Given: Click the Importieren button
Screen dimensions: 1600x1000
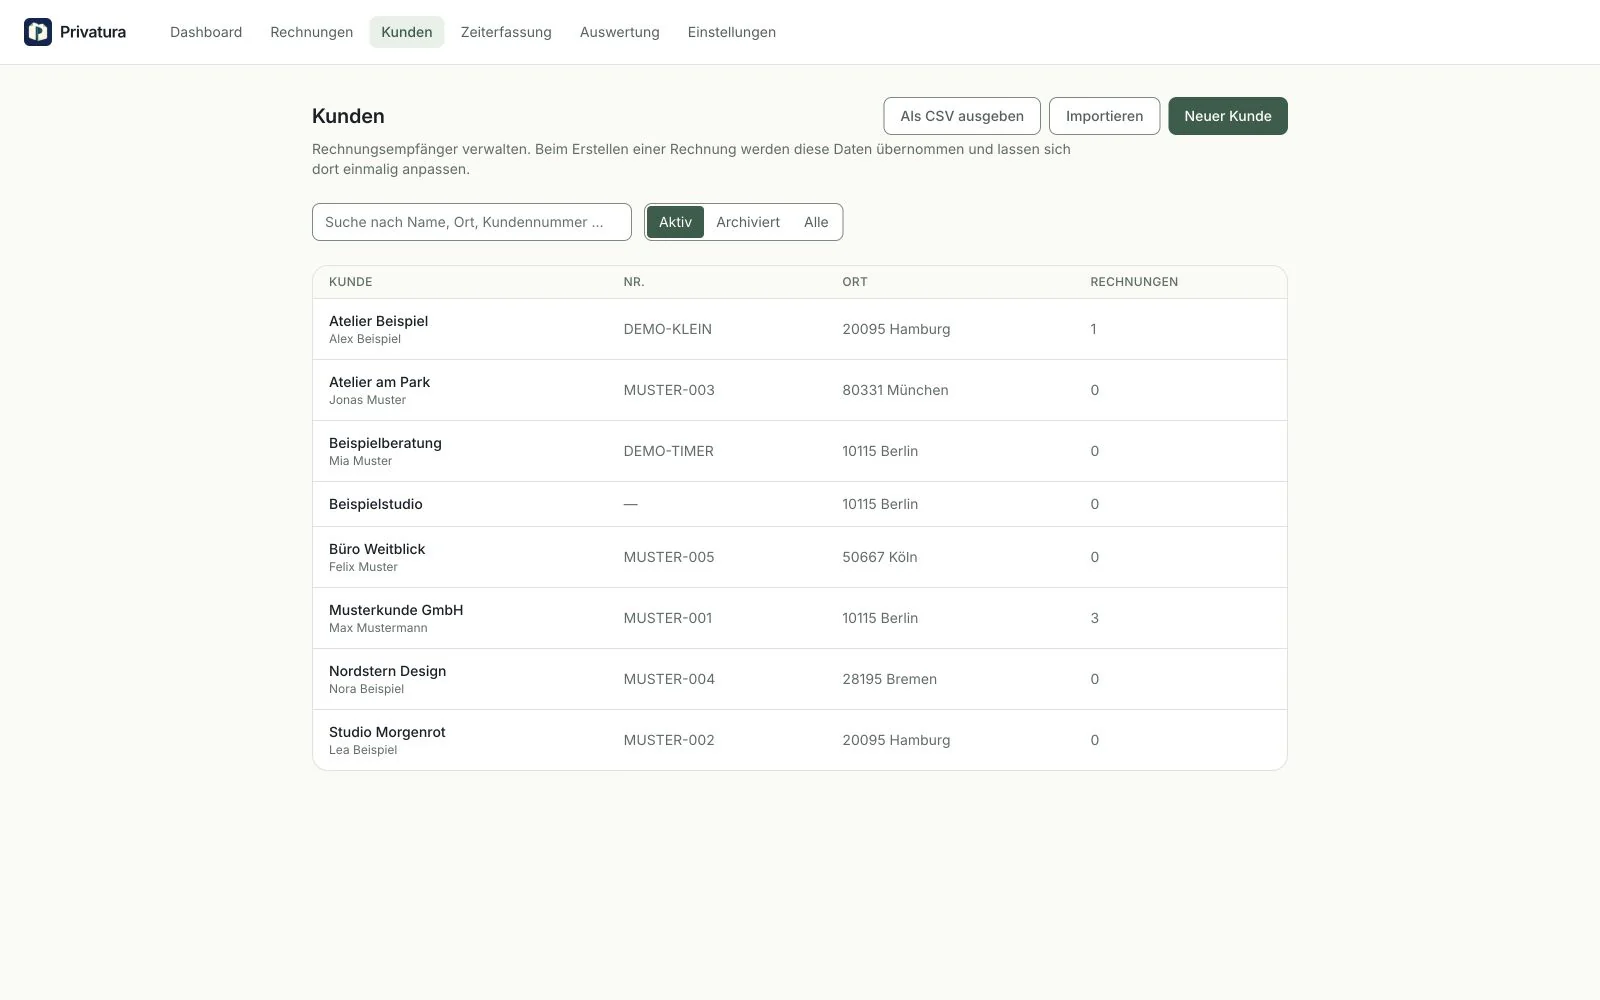Looking at the screenshot, I should (1104, 116).
